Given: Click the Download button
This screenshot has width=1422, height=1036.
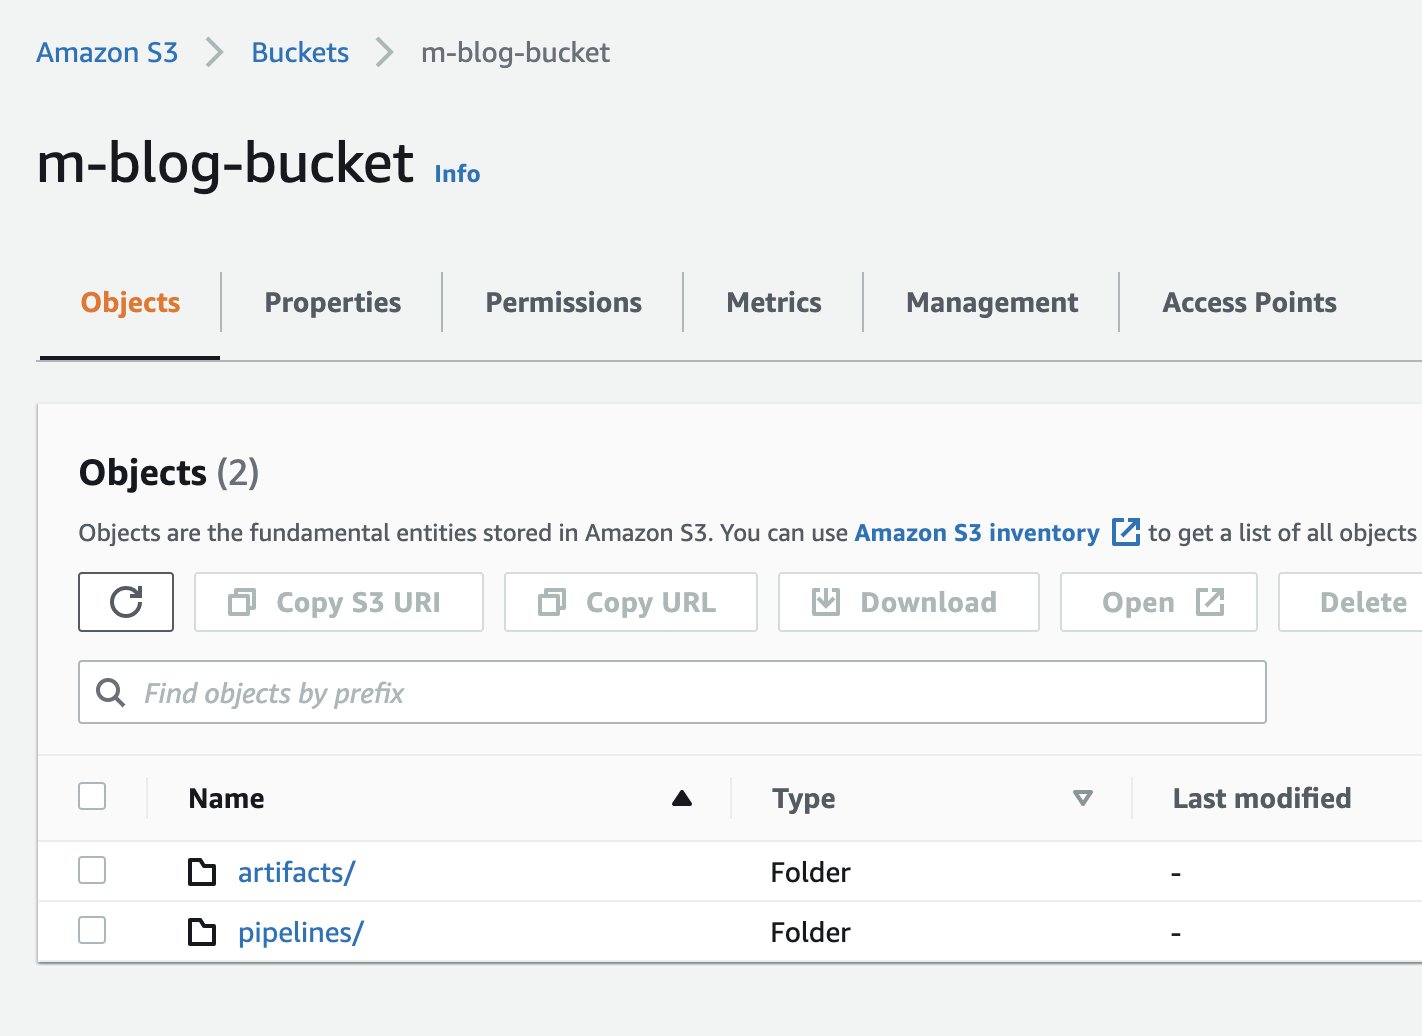Looking at the screenshot, I should (x=909, y=602).
